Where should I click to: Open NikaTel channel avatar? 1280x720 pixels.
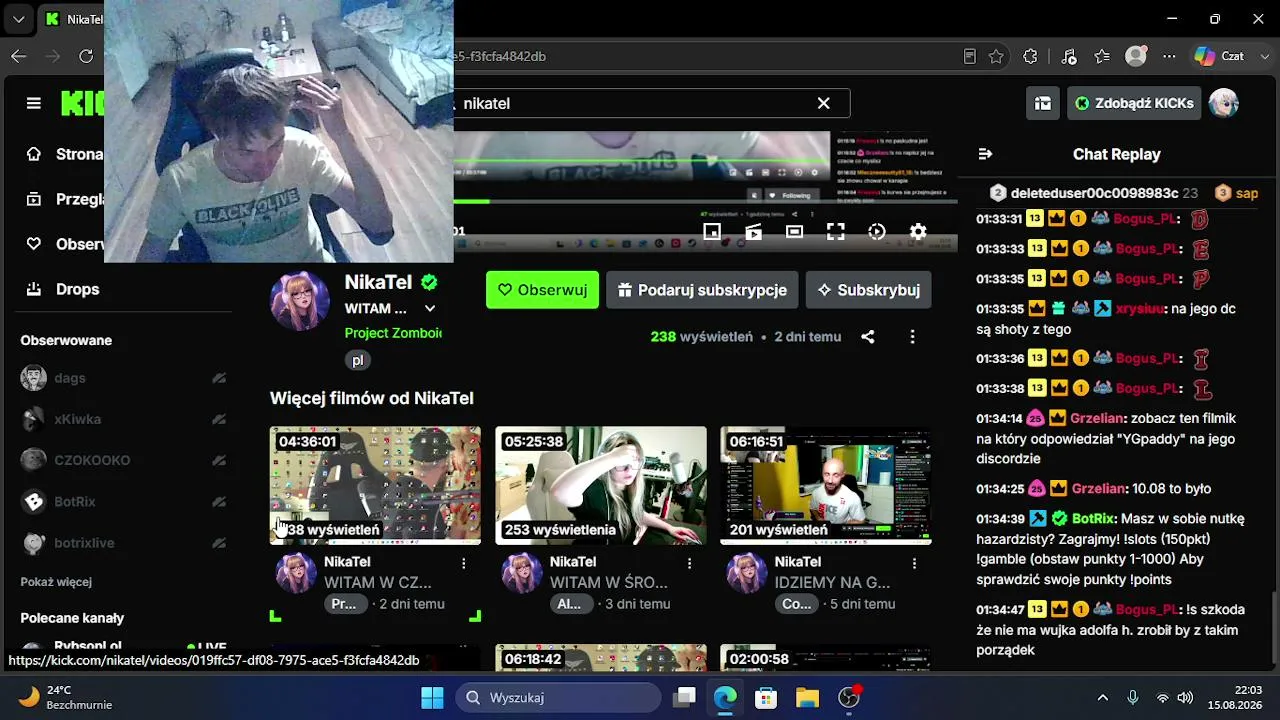[300, 300]
